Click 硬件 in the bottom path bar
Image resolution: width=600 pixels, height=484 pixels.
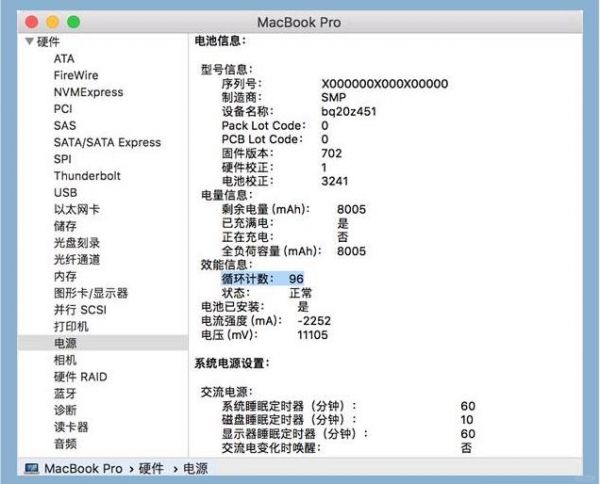coord(151,469)
